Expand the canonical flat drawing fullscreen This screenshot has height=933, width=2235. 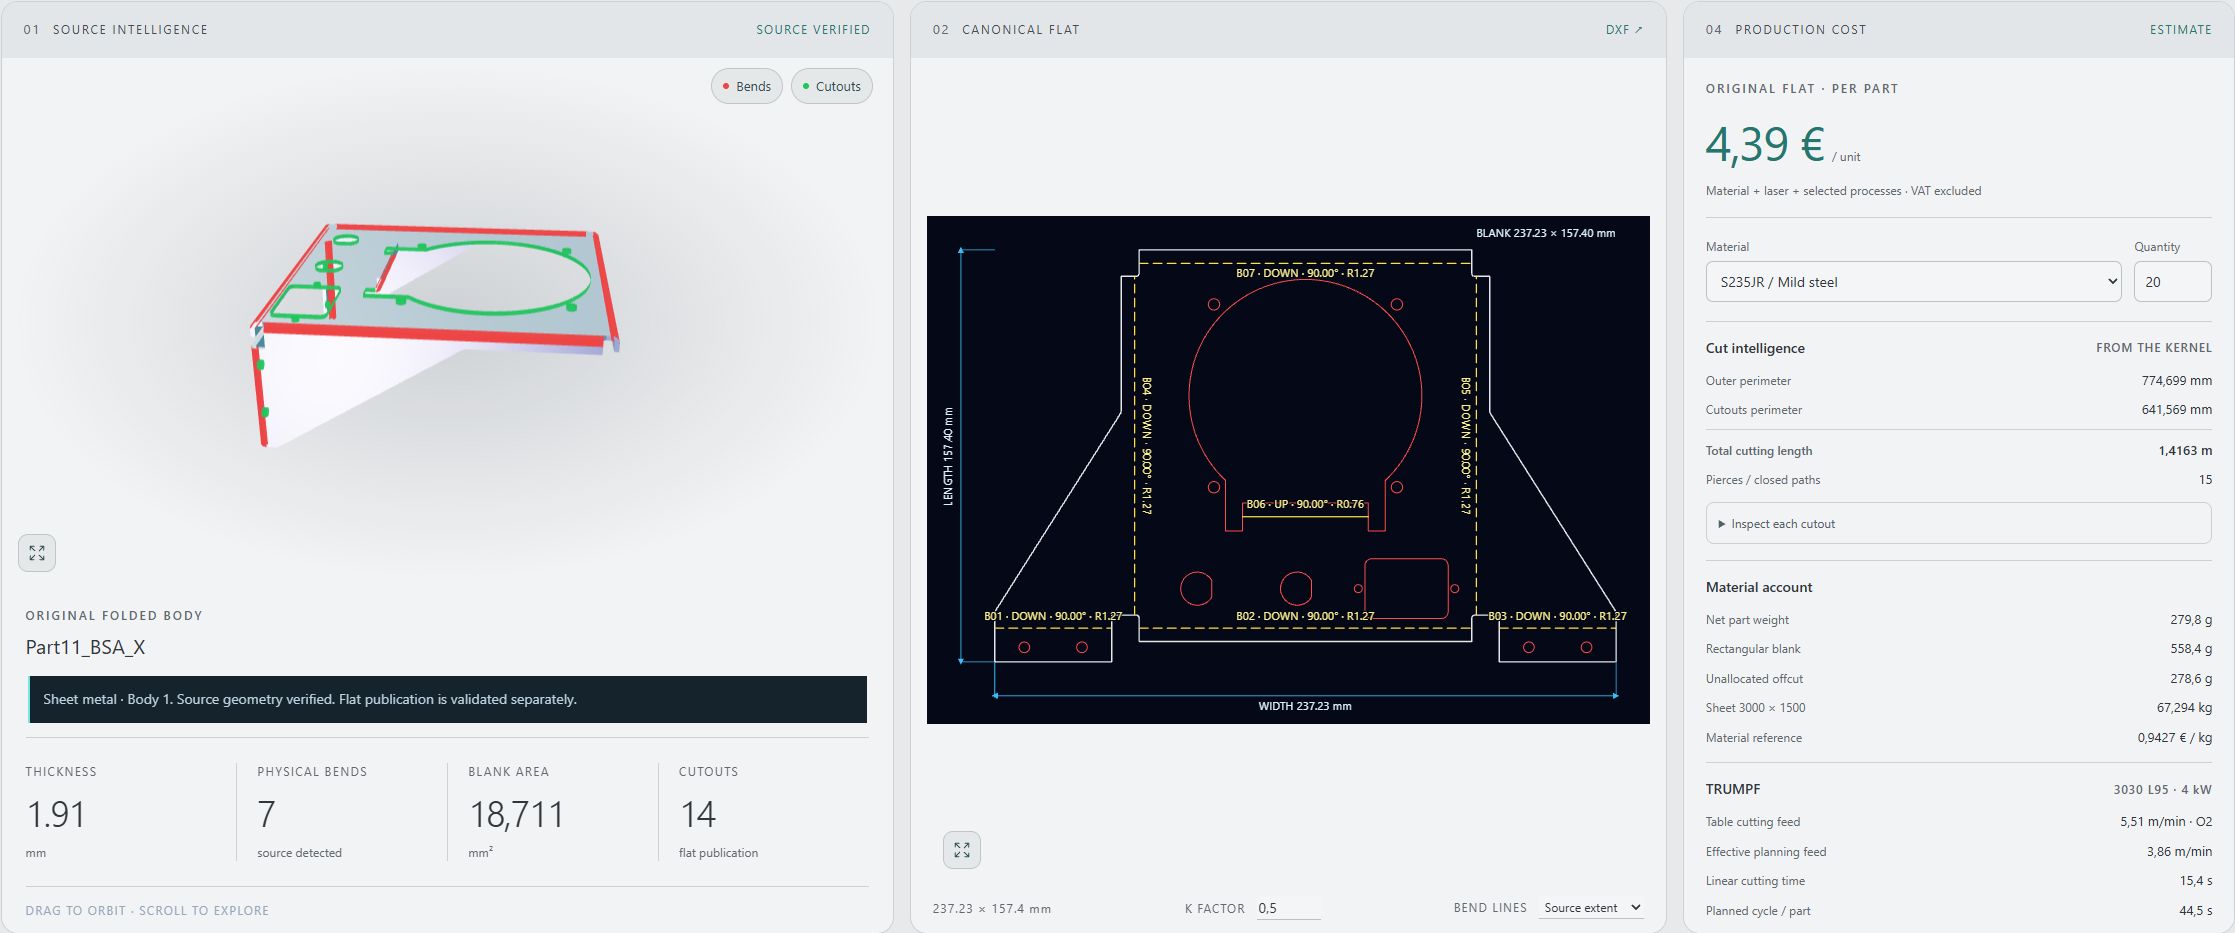[962, 850]
